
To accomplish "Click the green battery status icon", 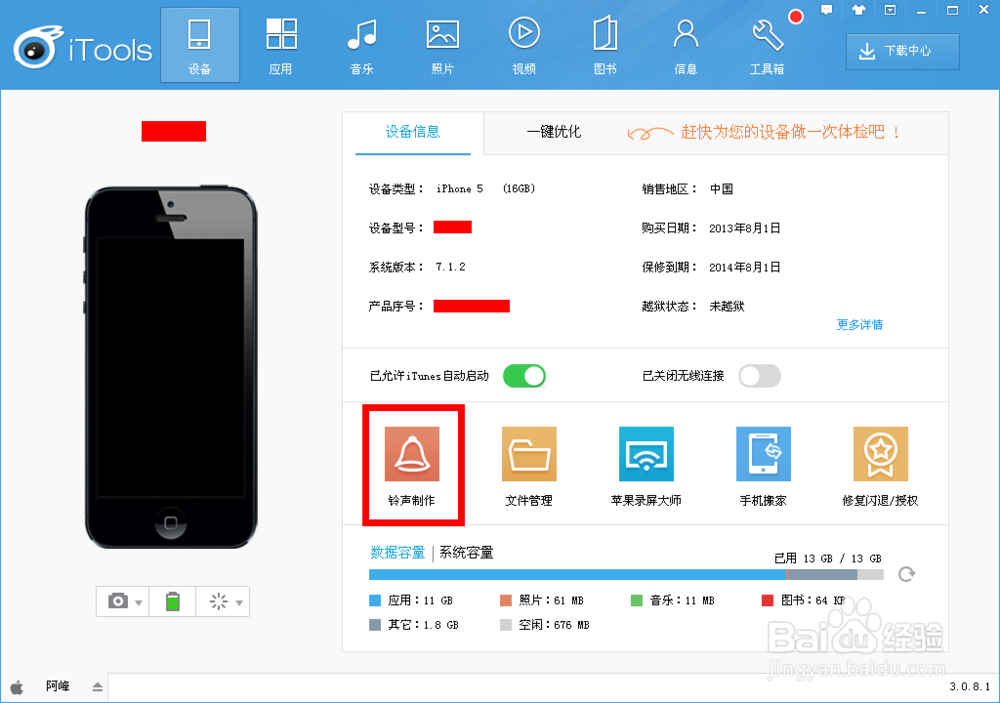I will click(173, 601).
